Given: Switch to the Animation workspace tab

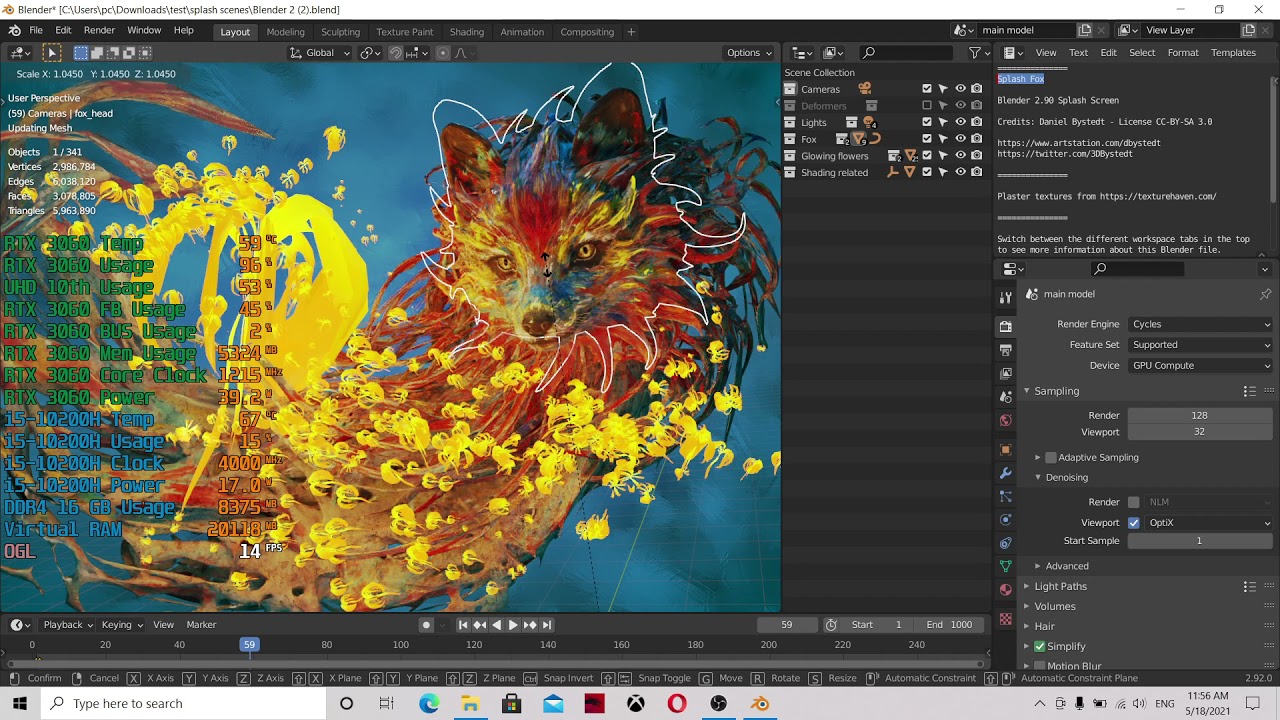Looking at the screenshot, I should (x=522, y=32).
